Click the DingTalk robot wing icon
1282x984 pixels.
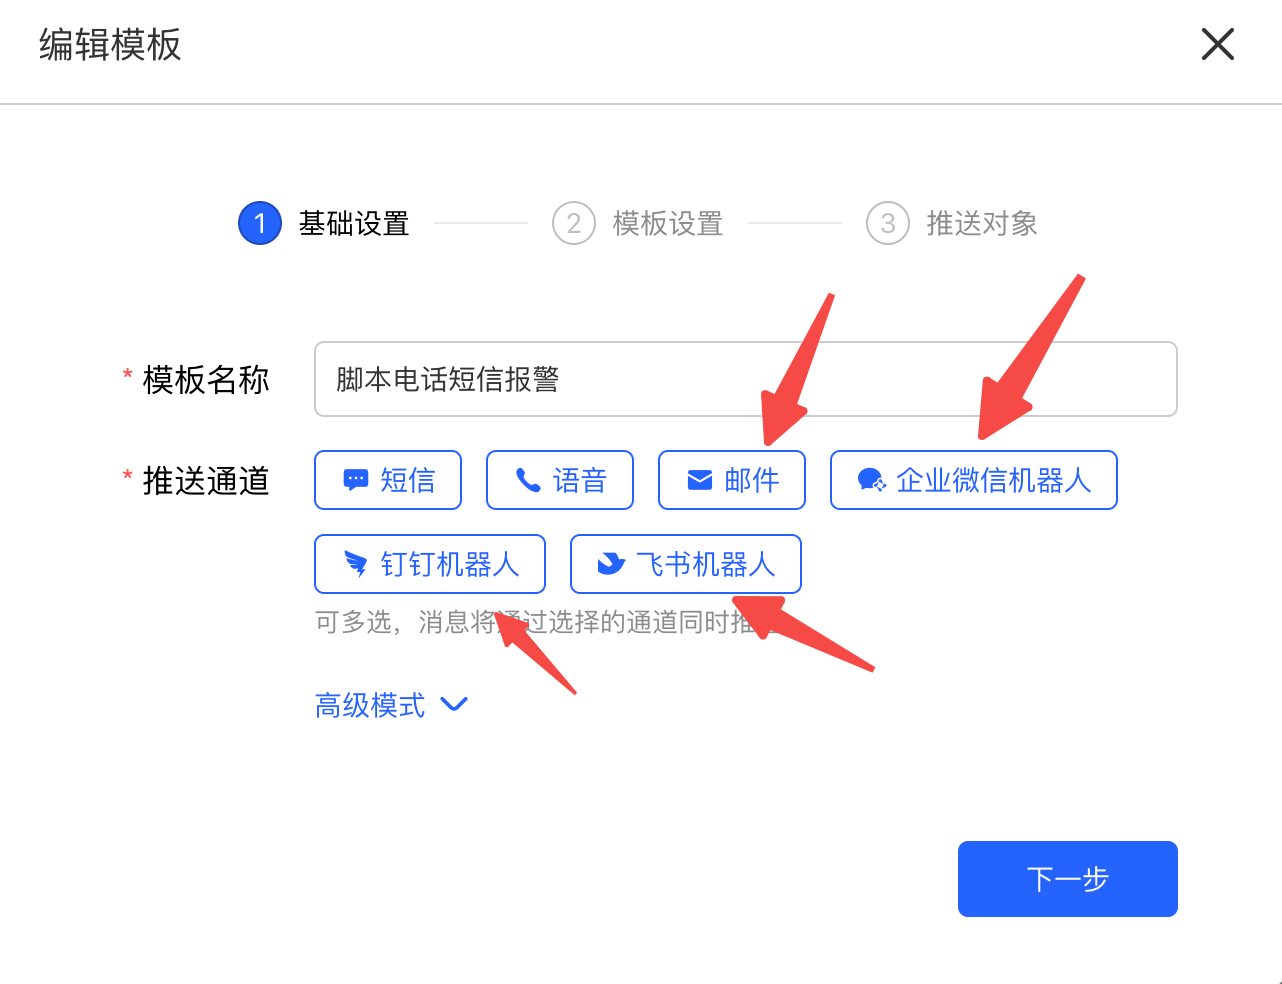point(356,564)
